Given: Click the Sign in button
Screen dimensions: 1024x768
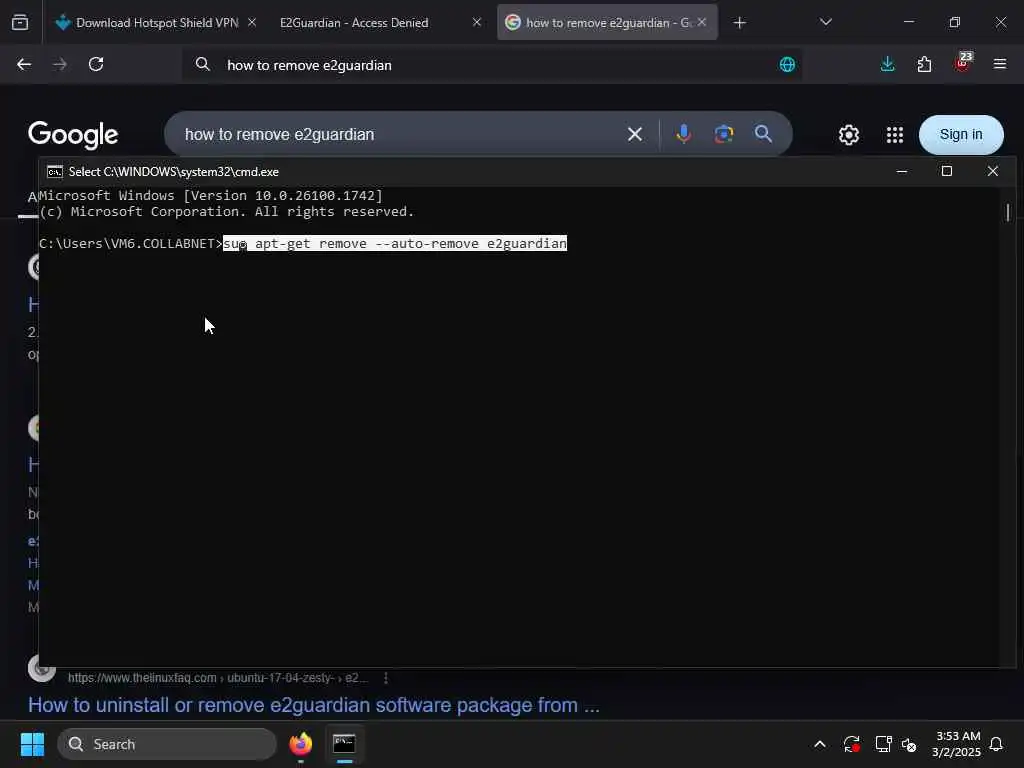Looking at the screenshot, I should click(961, 135).
